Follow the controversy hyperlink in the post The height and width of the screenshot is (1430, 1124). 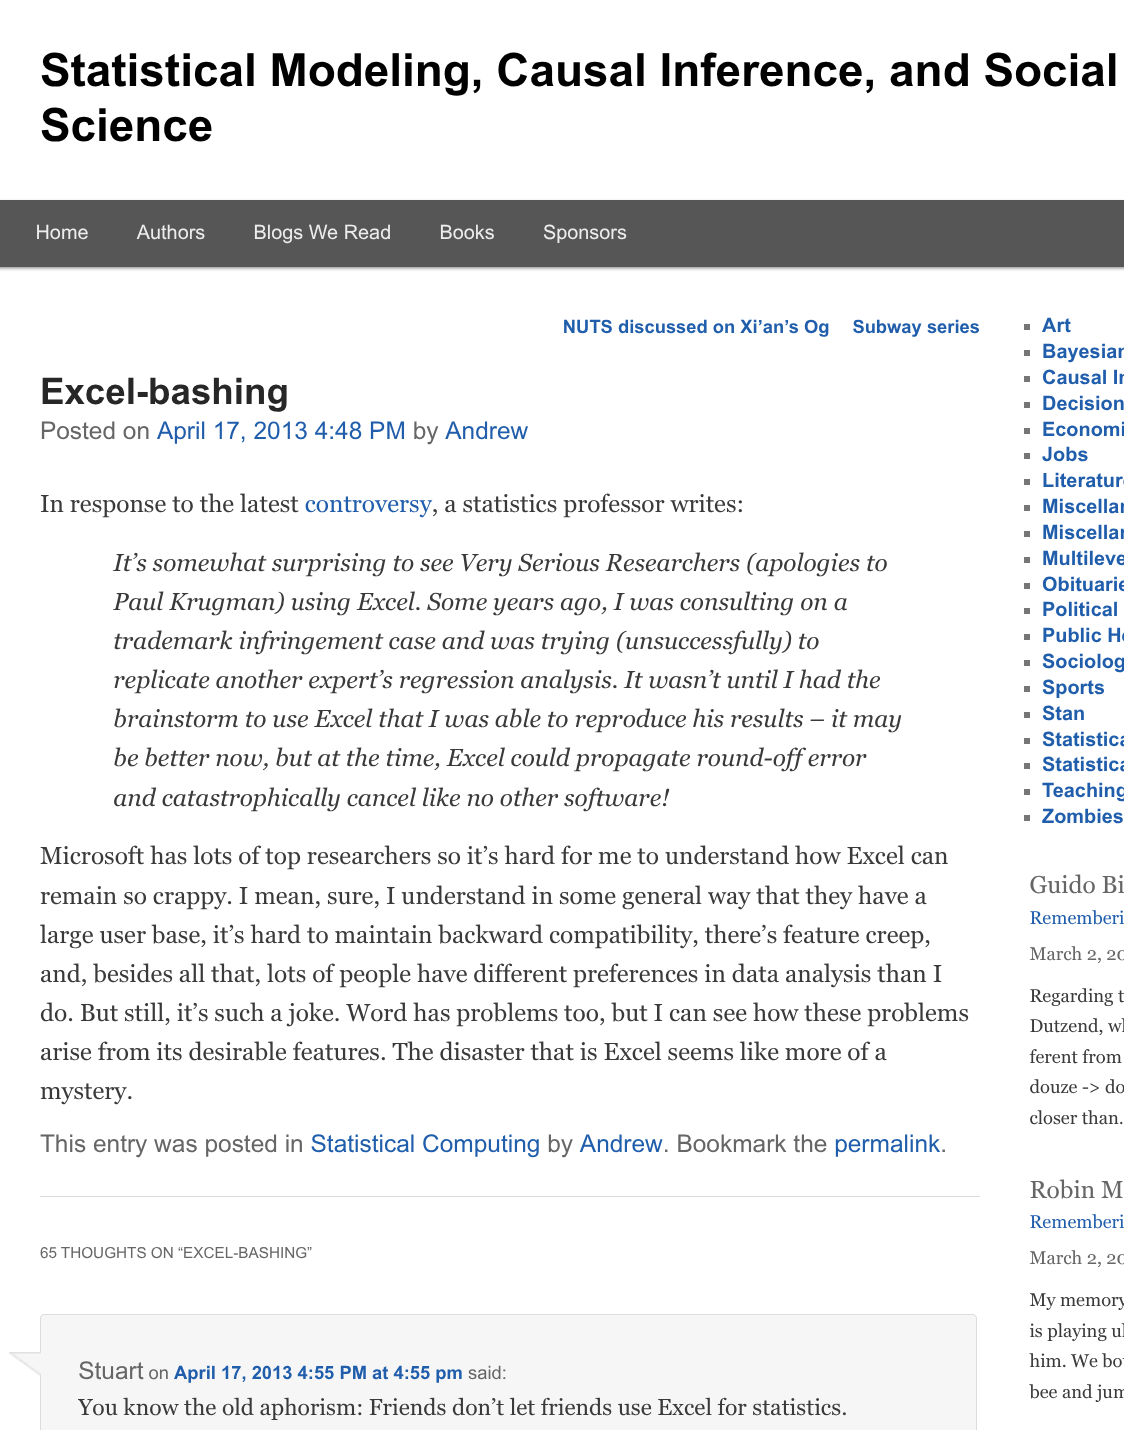tap(367, 504)
